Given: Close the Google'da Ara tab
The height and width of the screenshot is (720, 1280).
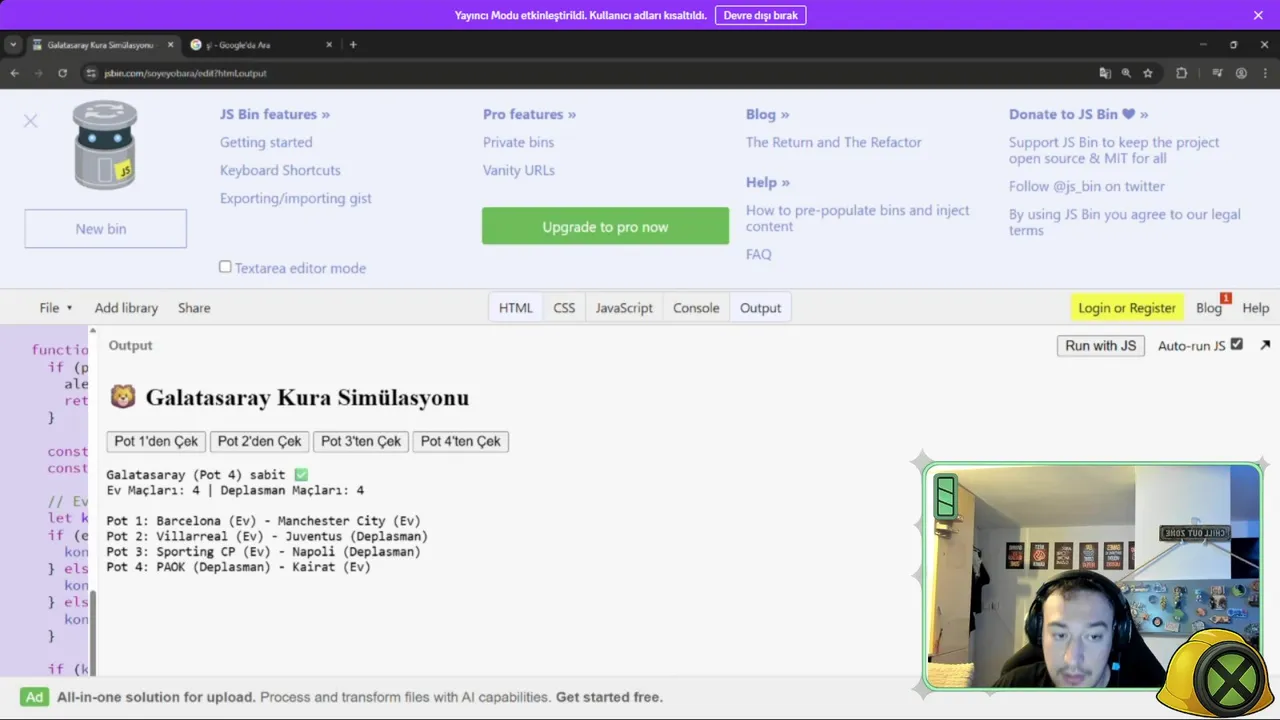Looking at the screenshot, I should (x=329, y=45).
